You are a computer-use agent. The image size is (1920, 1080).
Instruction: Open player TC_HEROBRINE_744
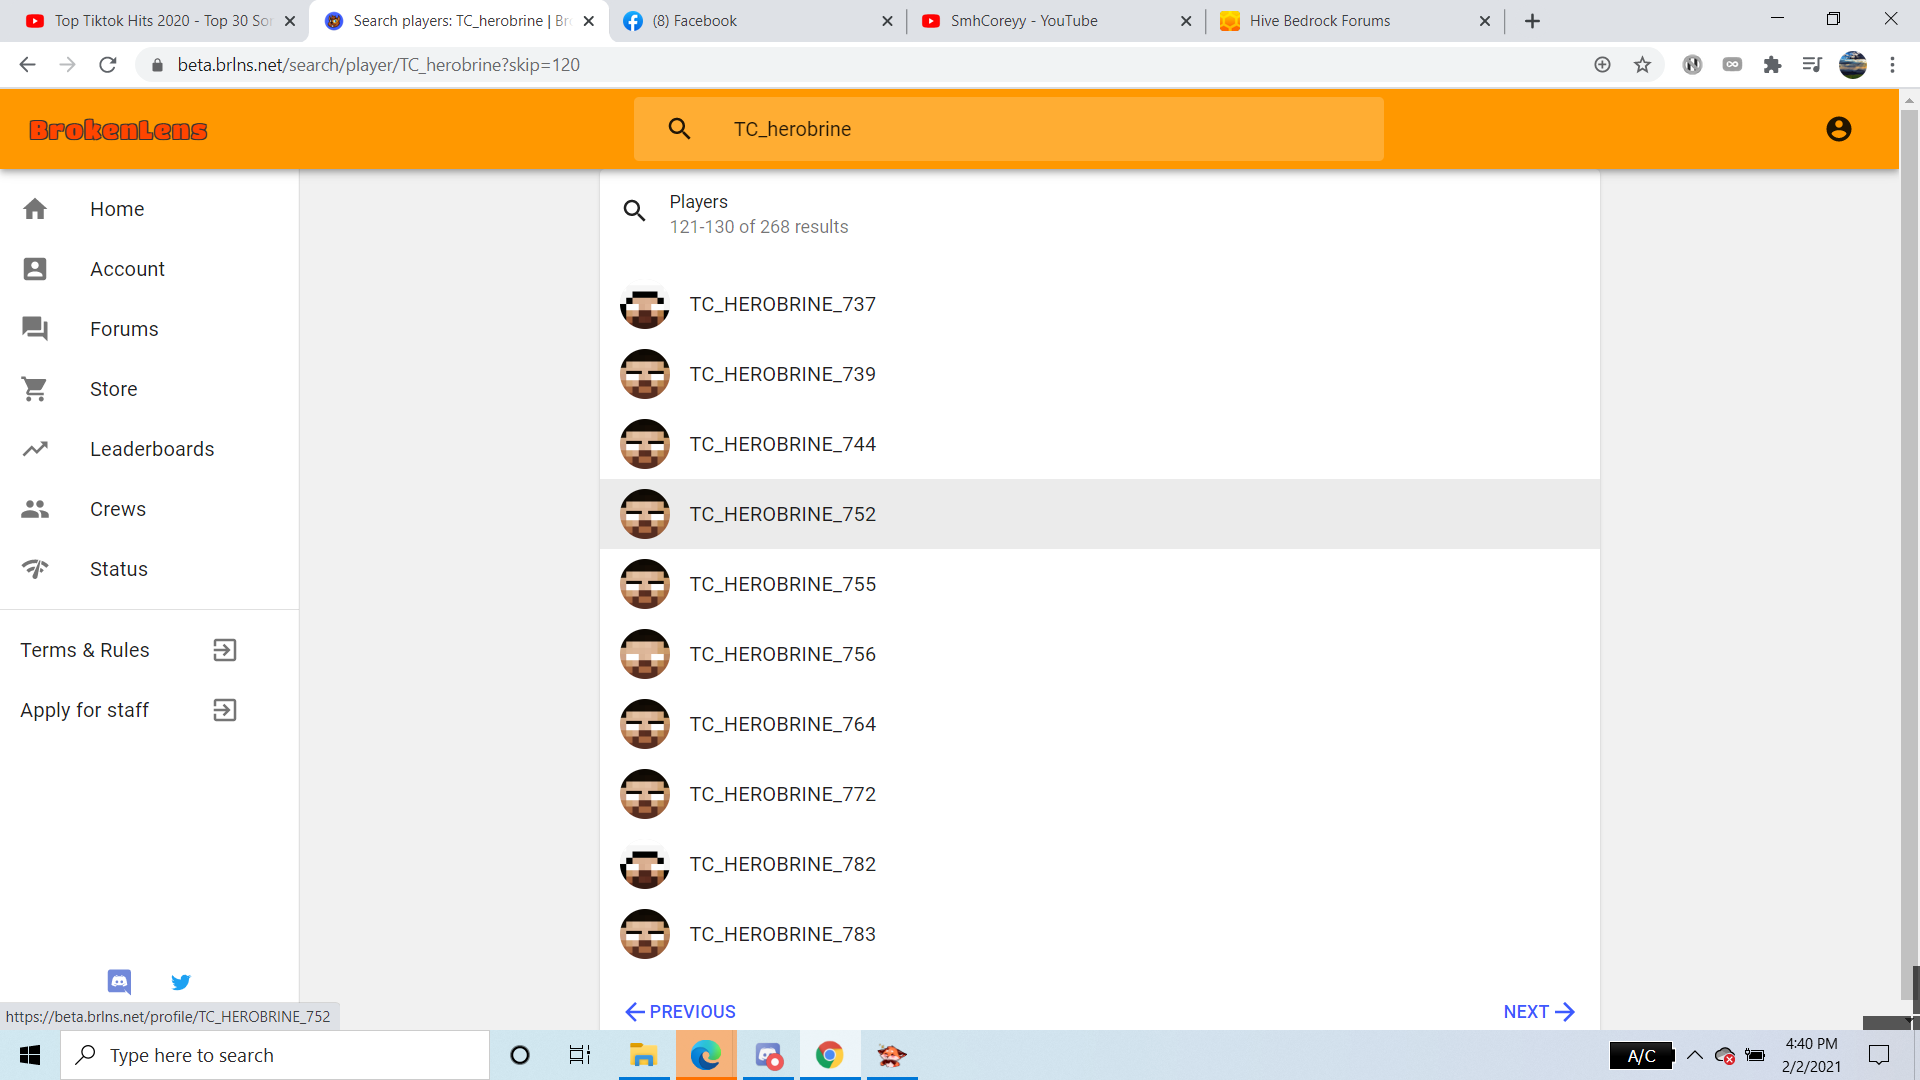coord(1100,444)
